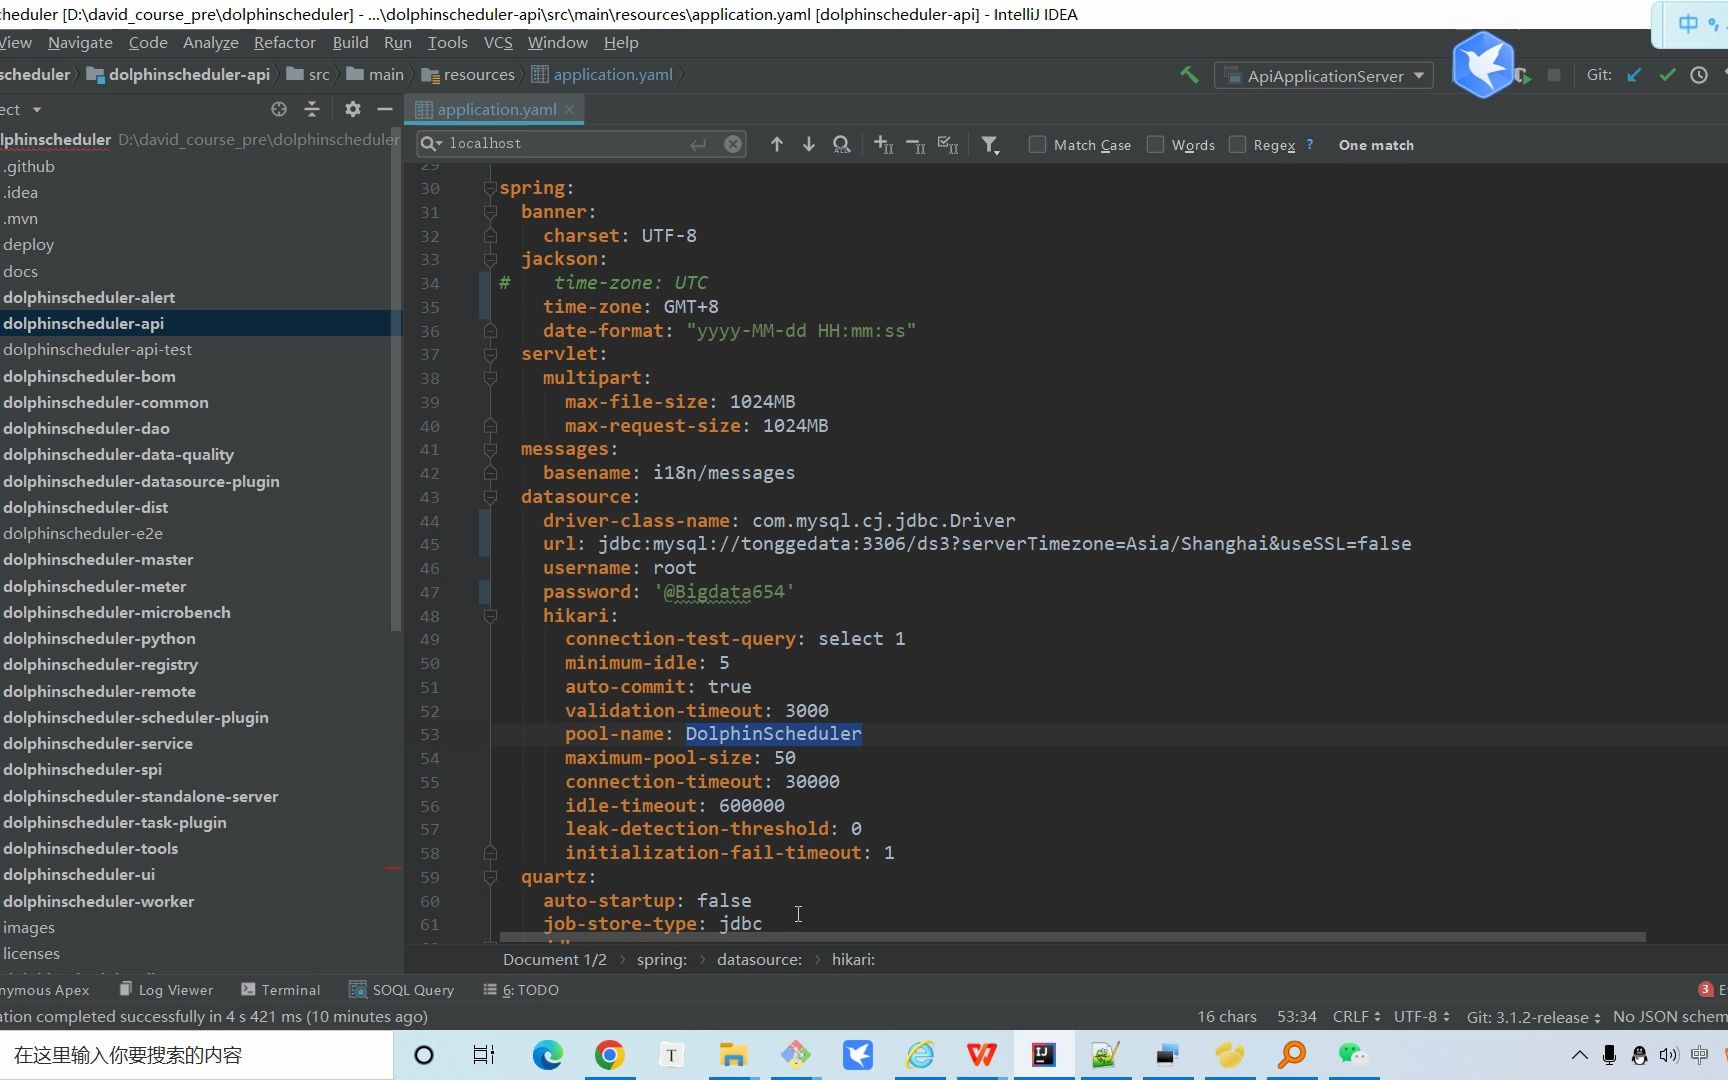The image size is (1728, 1080).
Task: Select dolphinscheduler-master in project tree
Action: pos(98,559)
